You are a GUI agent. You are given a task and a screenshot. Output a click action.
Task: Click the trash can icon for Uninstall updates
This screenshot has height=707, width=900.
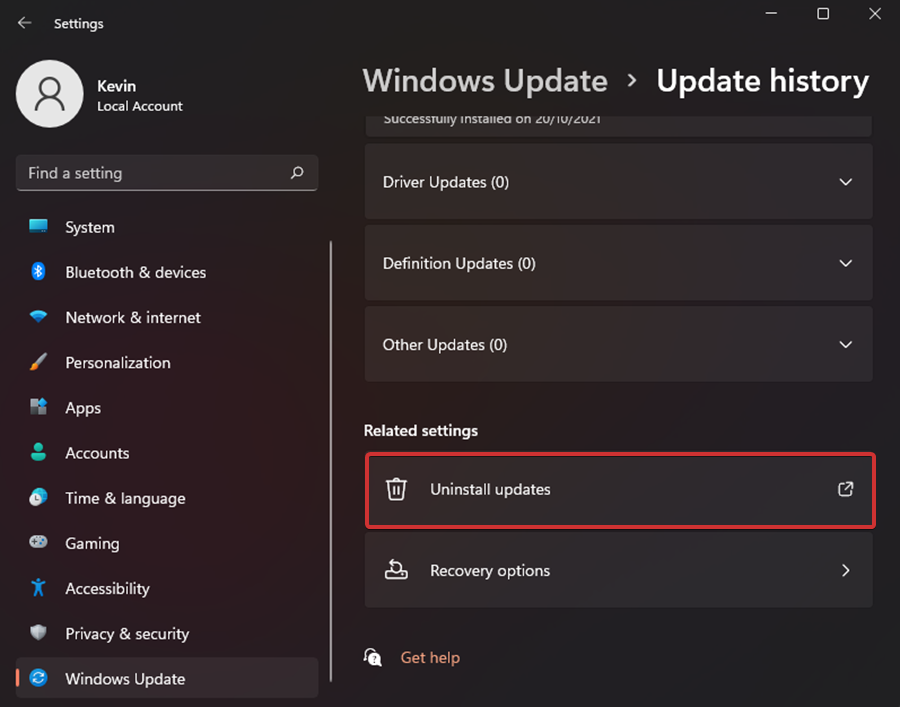click(x=397, y=489)
